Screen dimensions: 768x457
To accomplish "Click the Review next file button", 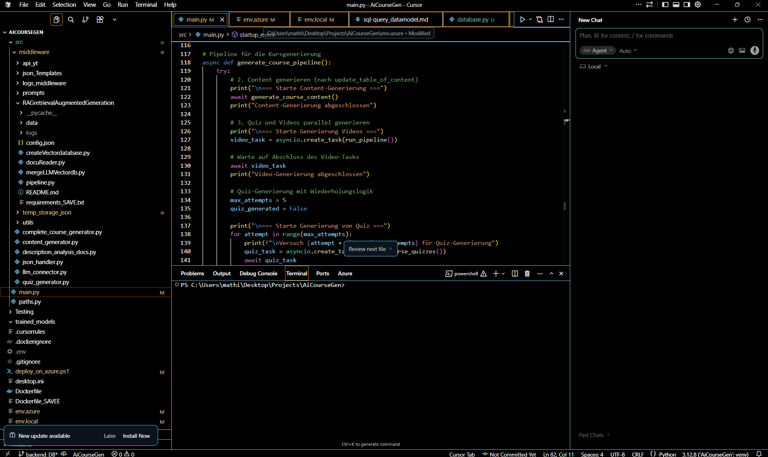I will [x=368, y=249].
